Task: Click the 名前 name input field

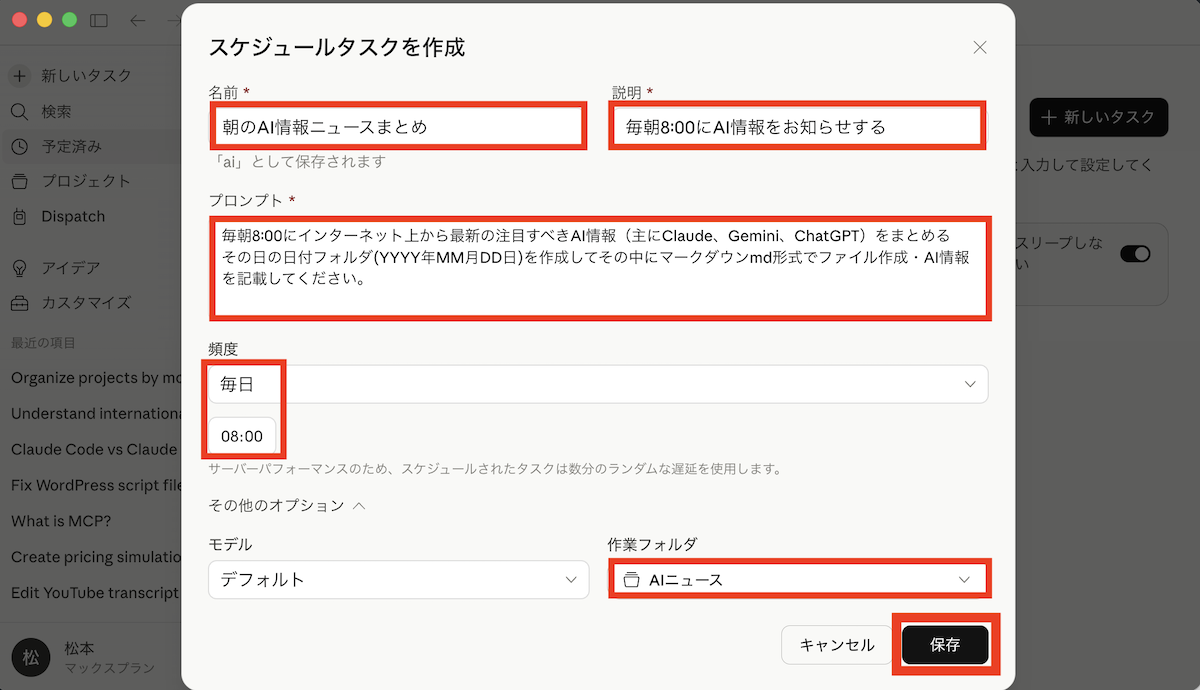Action: point(397,127)
